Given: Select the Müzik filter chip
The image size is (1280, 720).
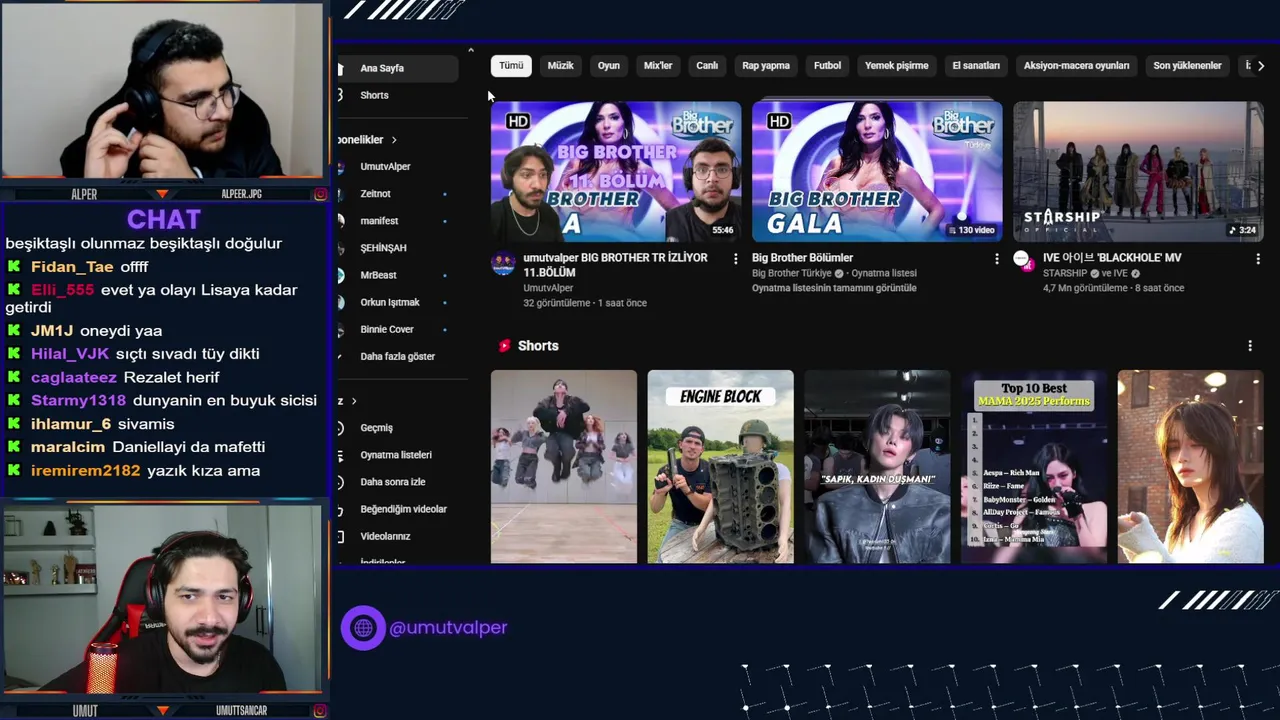Looking at the screenshot, I should point(561,66).
